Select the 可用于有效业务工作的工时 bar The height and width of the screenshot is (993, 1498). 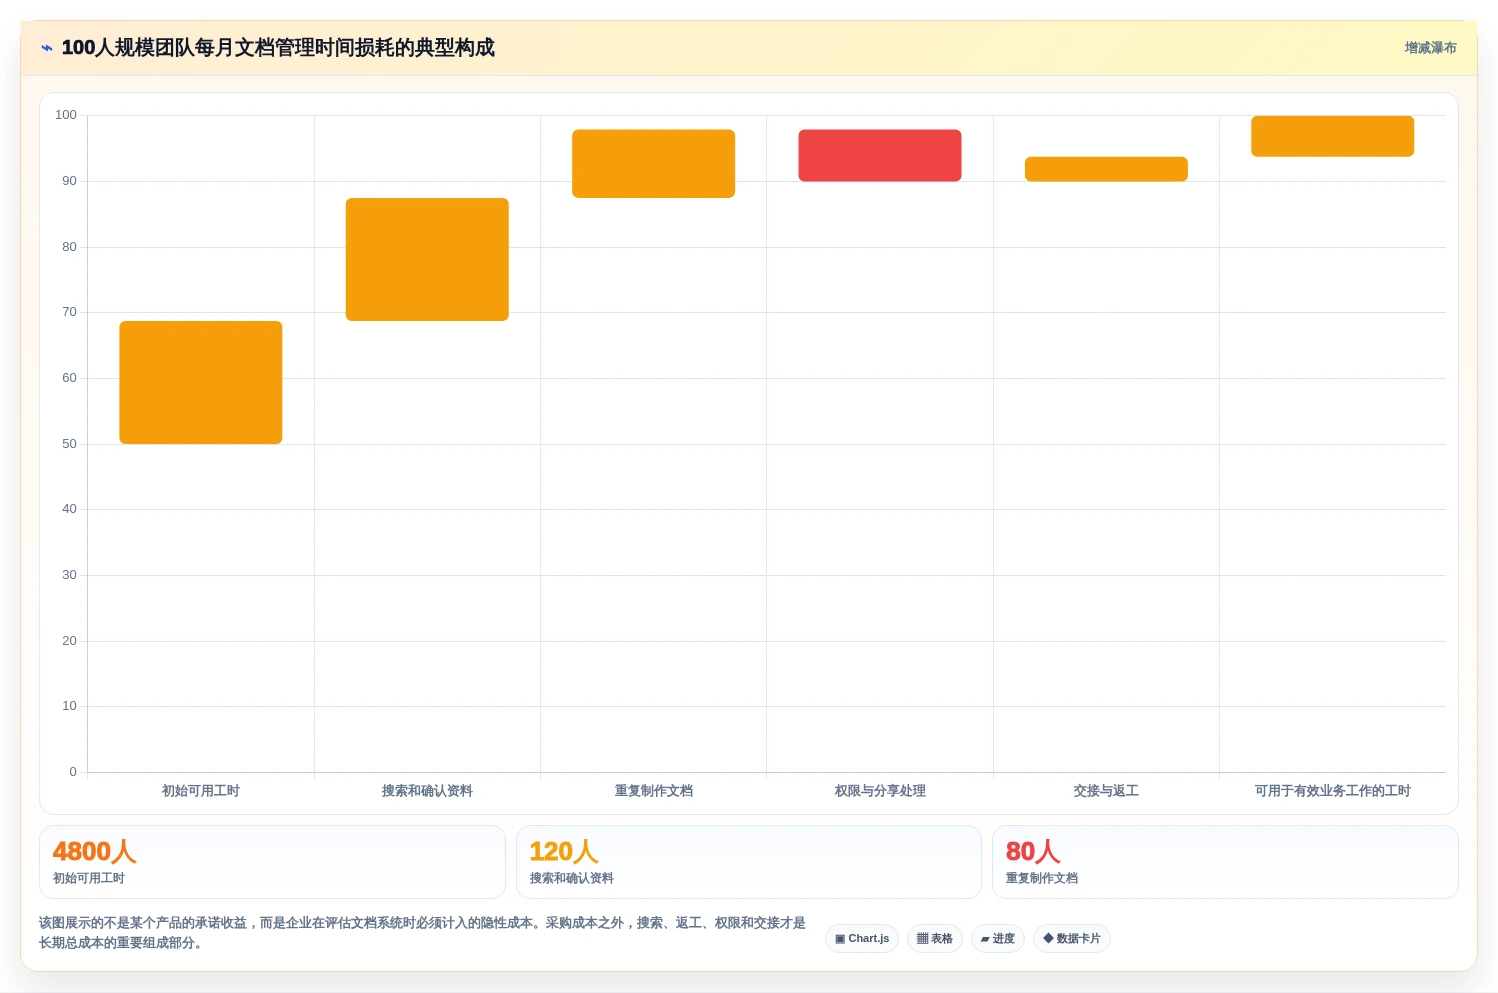1332,136
